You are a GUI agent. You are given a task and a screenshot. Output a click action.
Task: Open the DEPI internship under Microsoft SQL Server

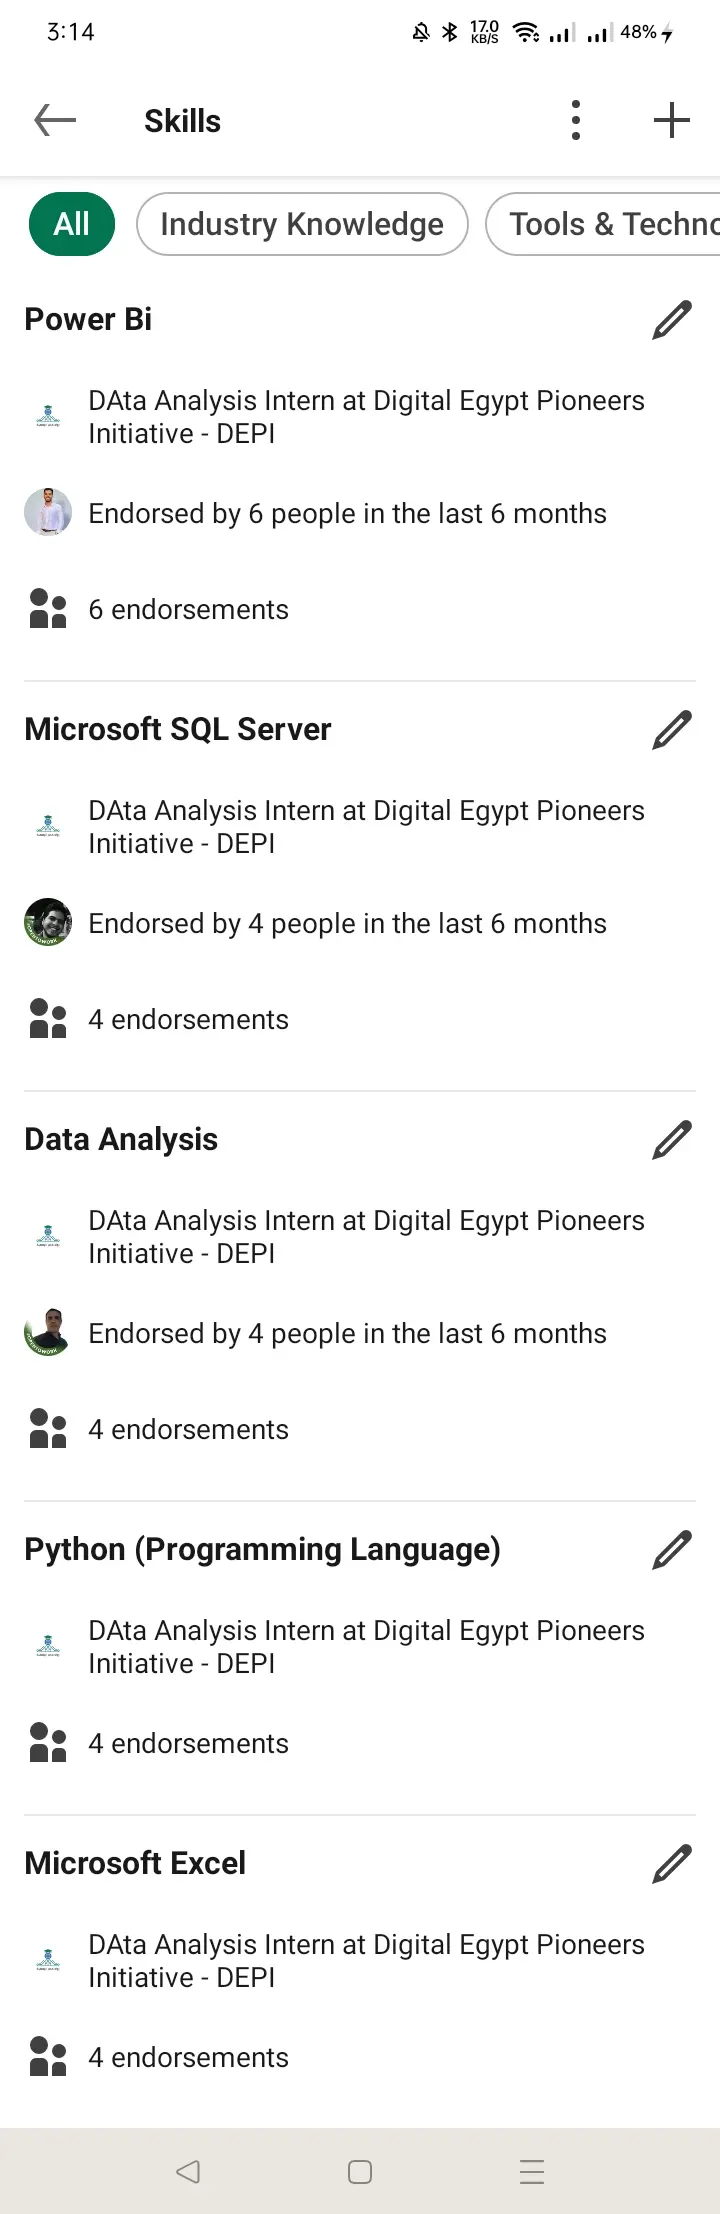365,827
